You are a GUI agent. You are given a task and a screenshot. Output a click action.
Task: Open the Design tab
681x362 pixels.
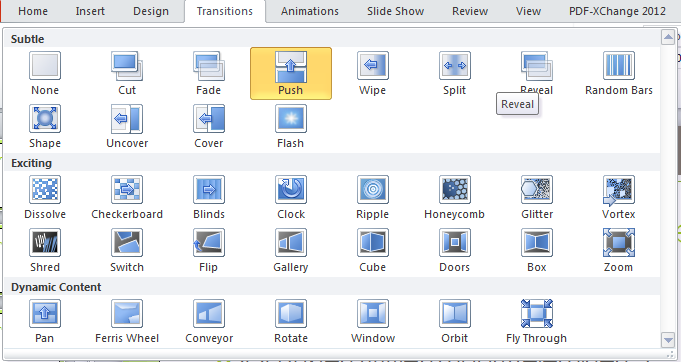coord(151,11)
